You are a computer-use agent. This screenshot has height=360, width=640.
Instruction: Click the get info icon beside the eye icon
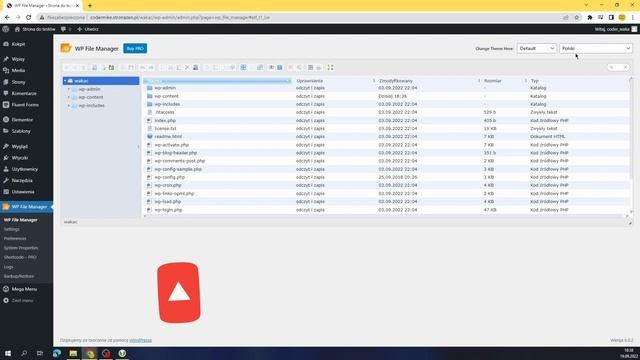coord(280,67)
